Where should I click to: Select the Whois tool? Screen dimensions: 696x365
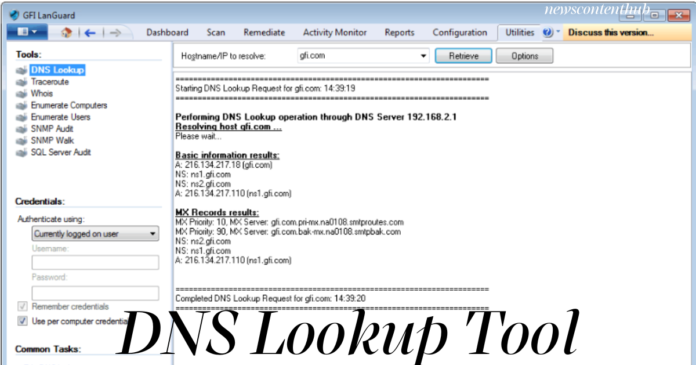click(x=42, y=93)
